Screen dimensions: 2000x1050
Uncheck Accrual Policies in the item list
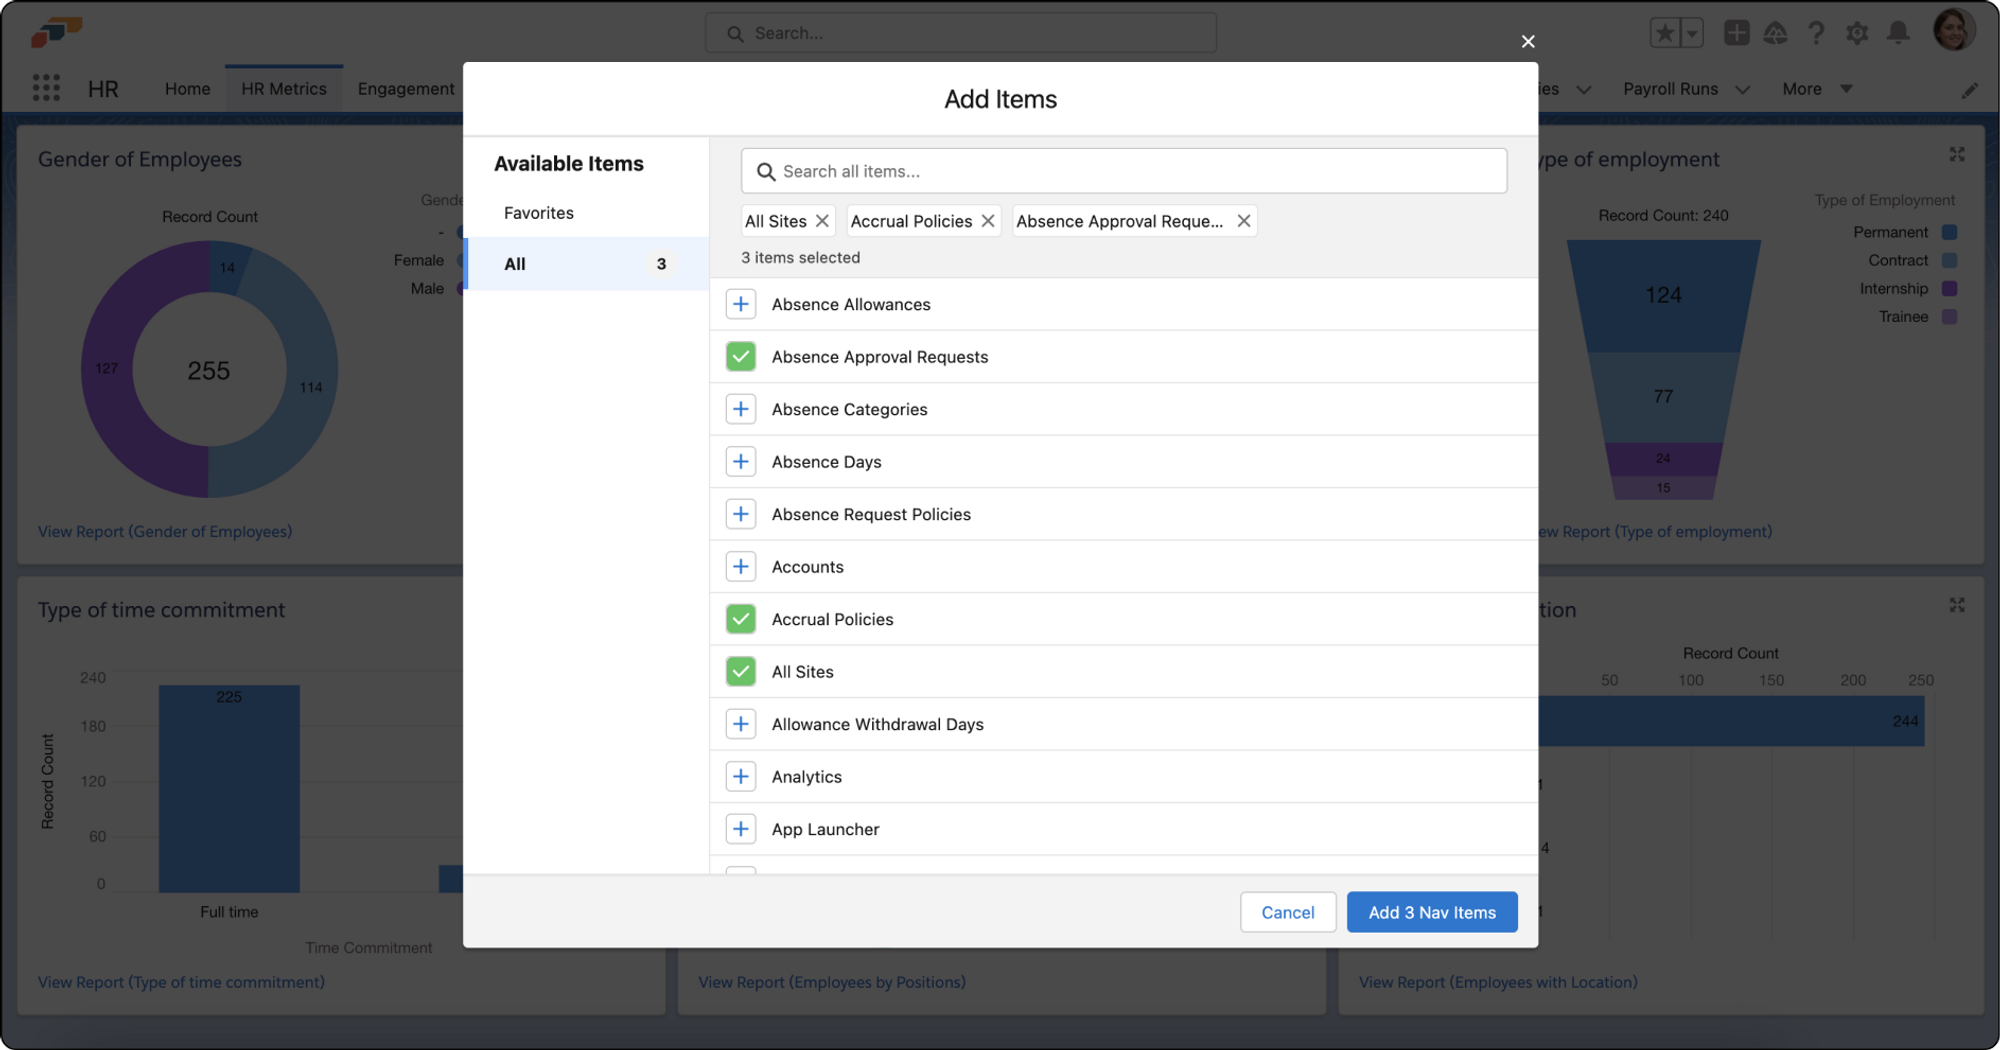click(x=740, y=618)
